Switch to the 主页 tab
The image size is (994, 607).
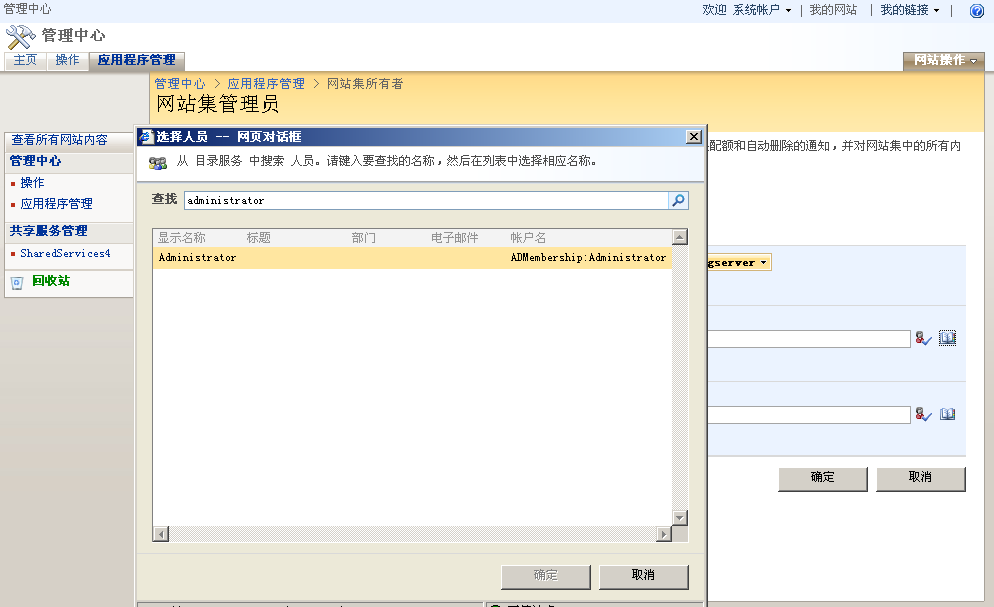(25, 60)
